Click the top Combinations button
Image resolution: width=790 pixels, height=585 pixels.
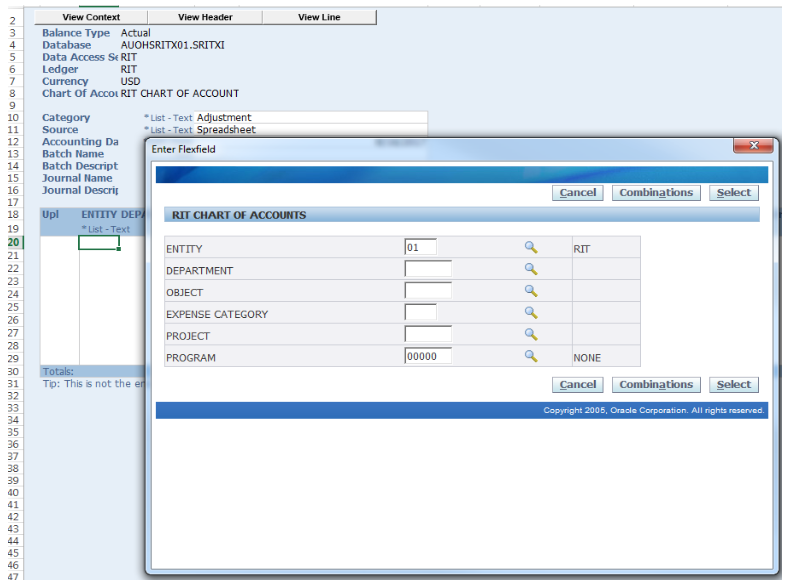(656, 193)
